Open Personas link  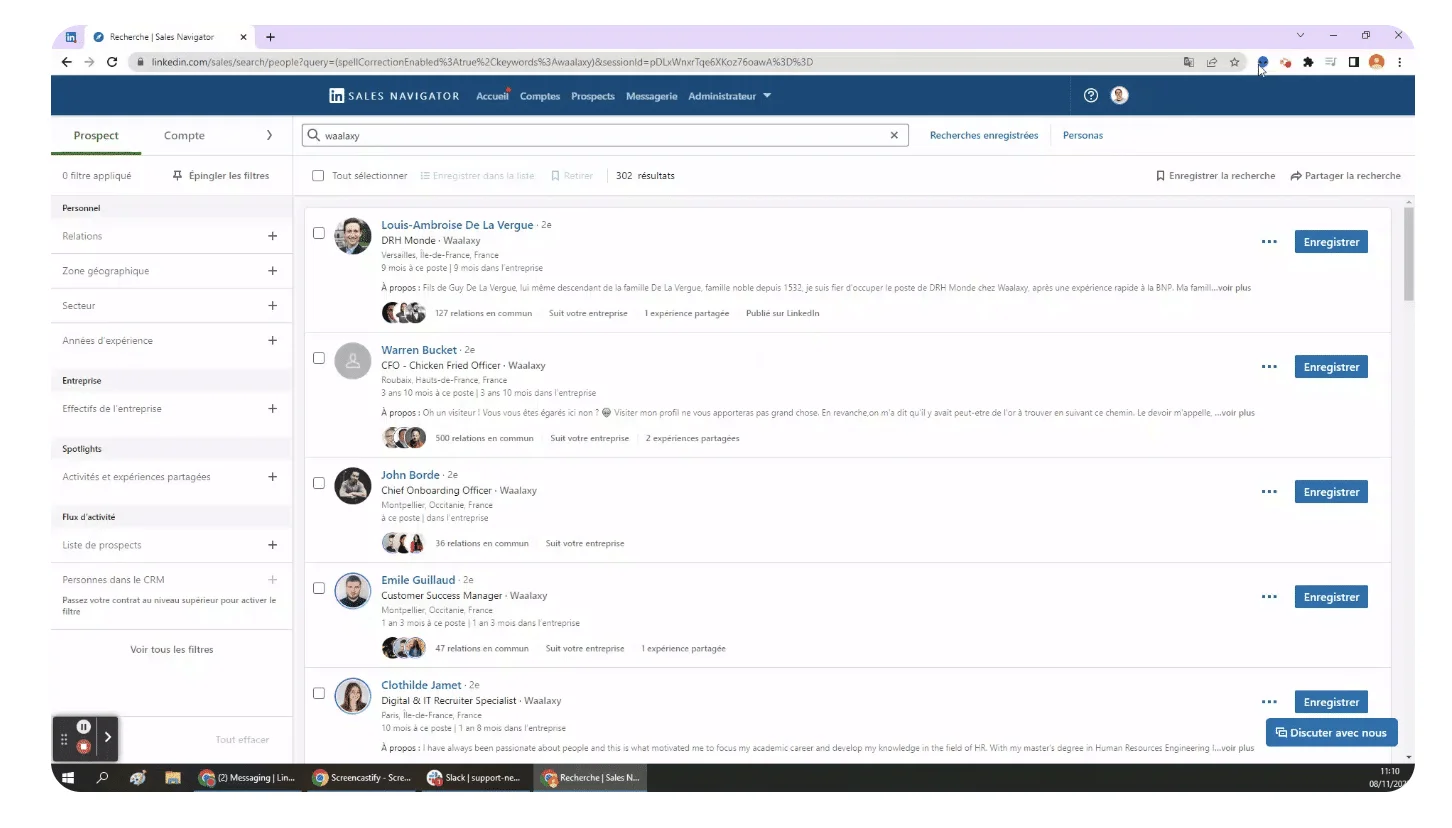pos(1083,135)
